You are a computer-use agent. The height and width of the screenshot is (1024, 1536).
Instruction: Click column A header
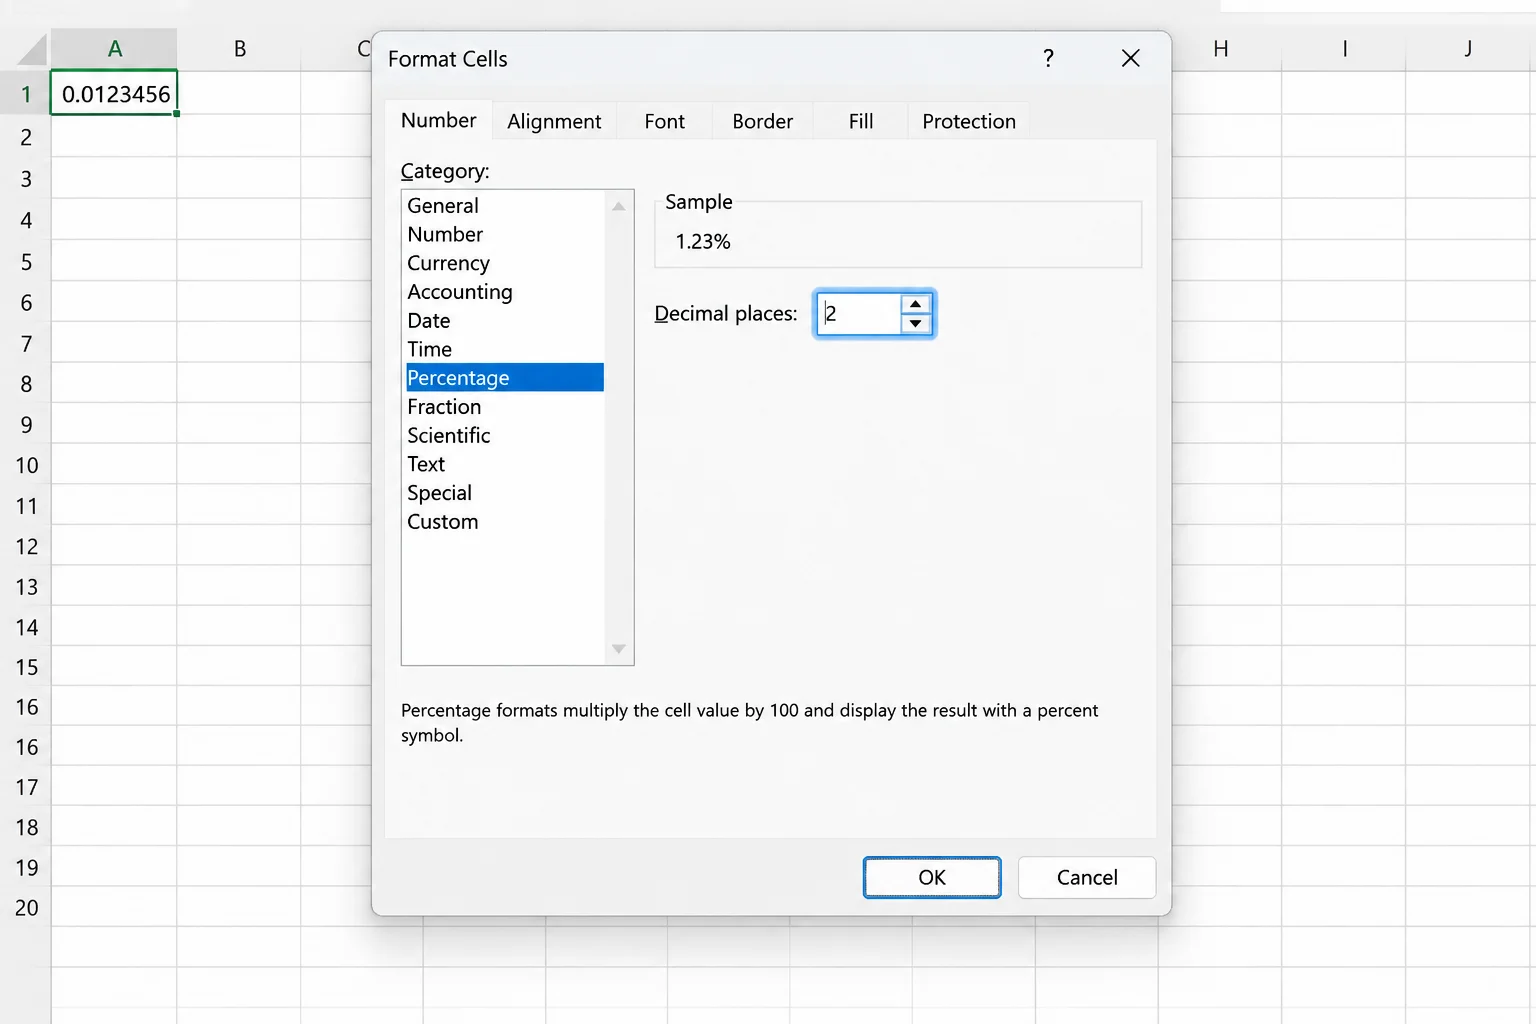114,48
